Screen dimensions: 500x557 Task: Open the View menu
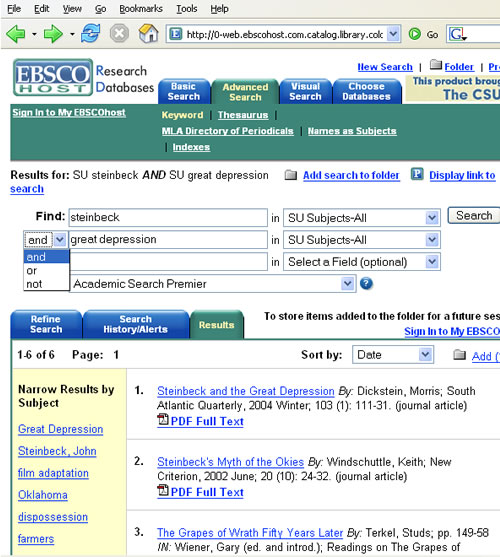(x=72, y=9)
